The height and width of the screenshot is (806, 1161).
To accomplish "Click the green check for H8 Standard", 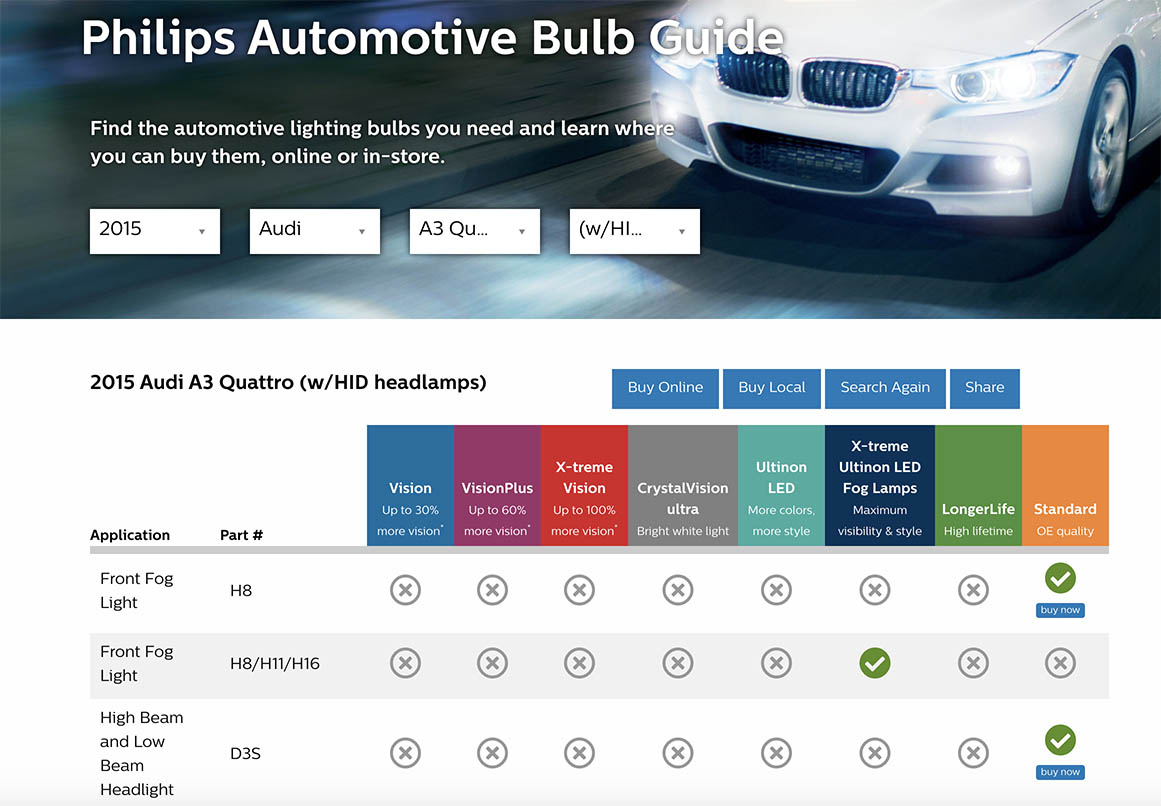I will tap(1060, 578).
